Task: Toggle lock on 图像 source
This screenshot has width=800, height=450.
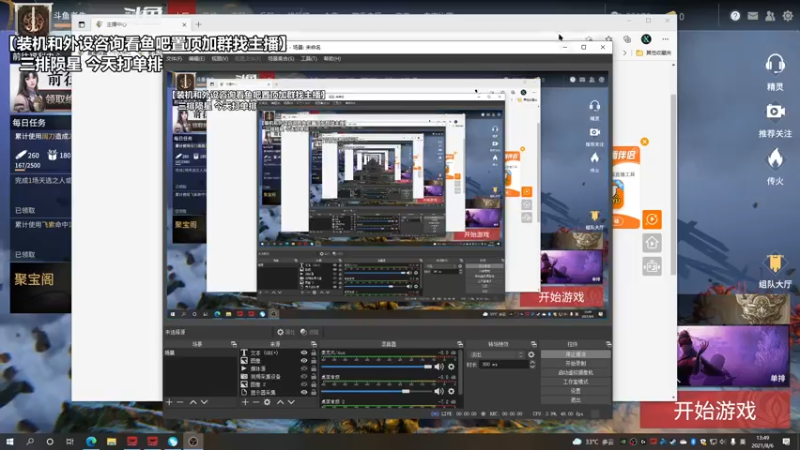Action: point(313,361)
